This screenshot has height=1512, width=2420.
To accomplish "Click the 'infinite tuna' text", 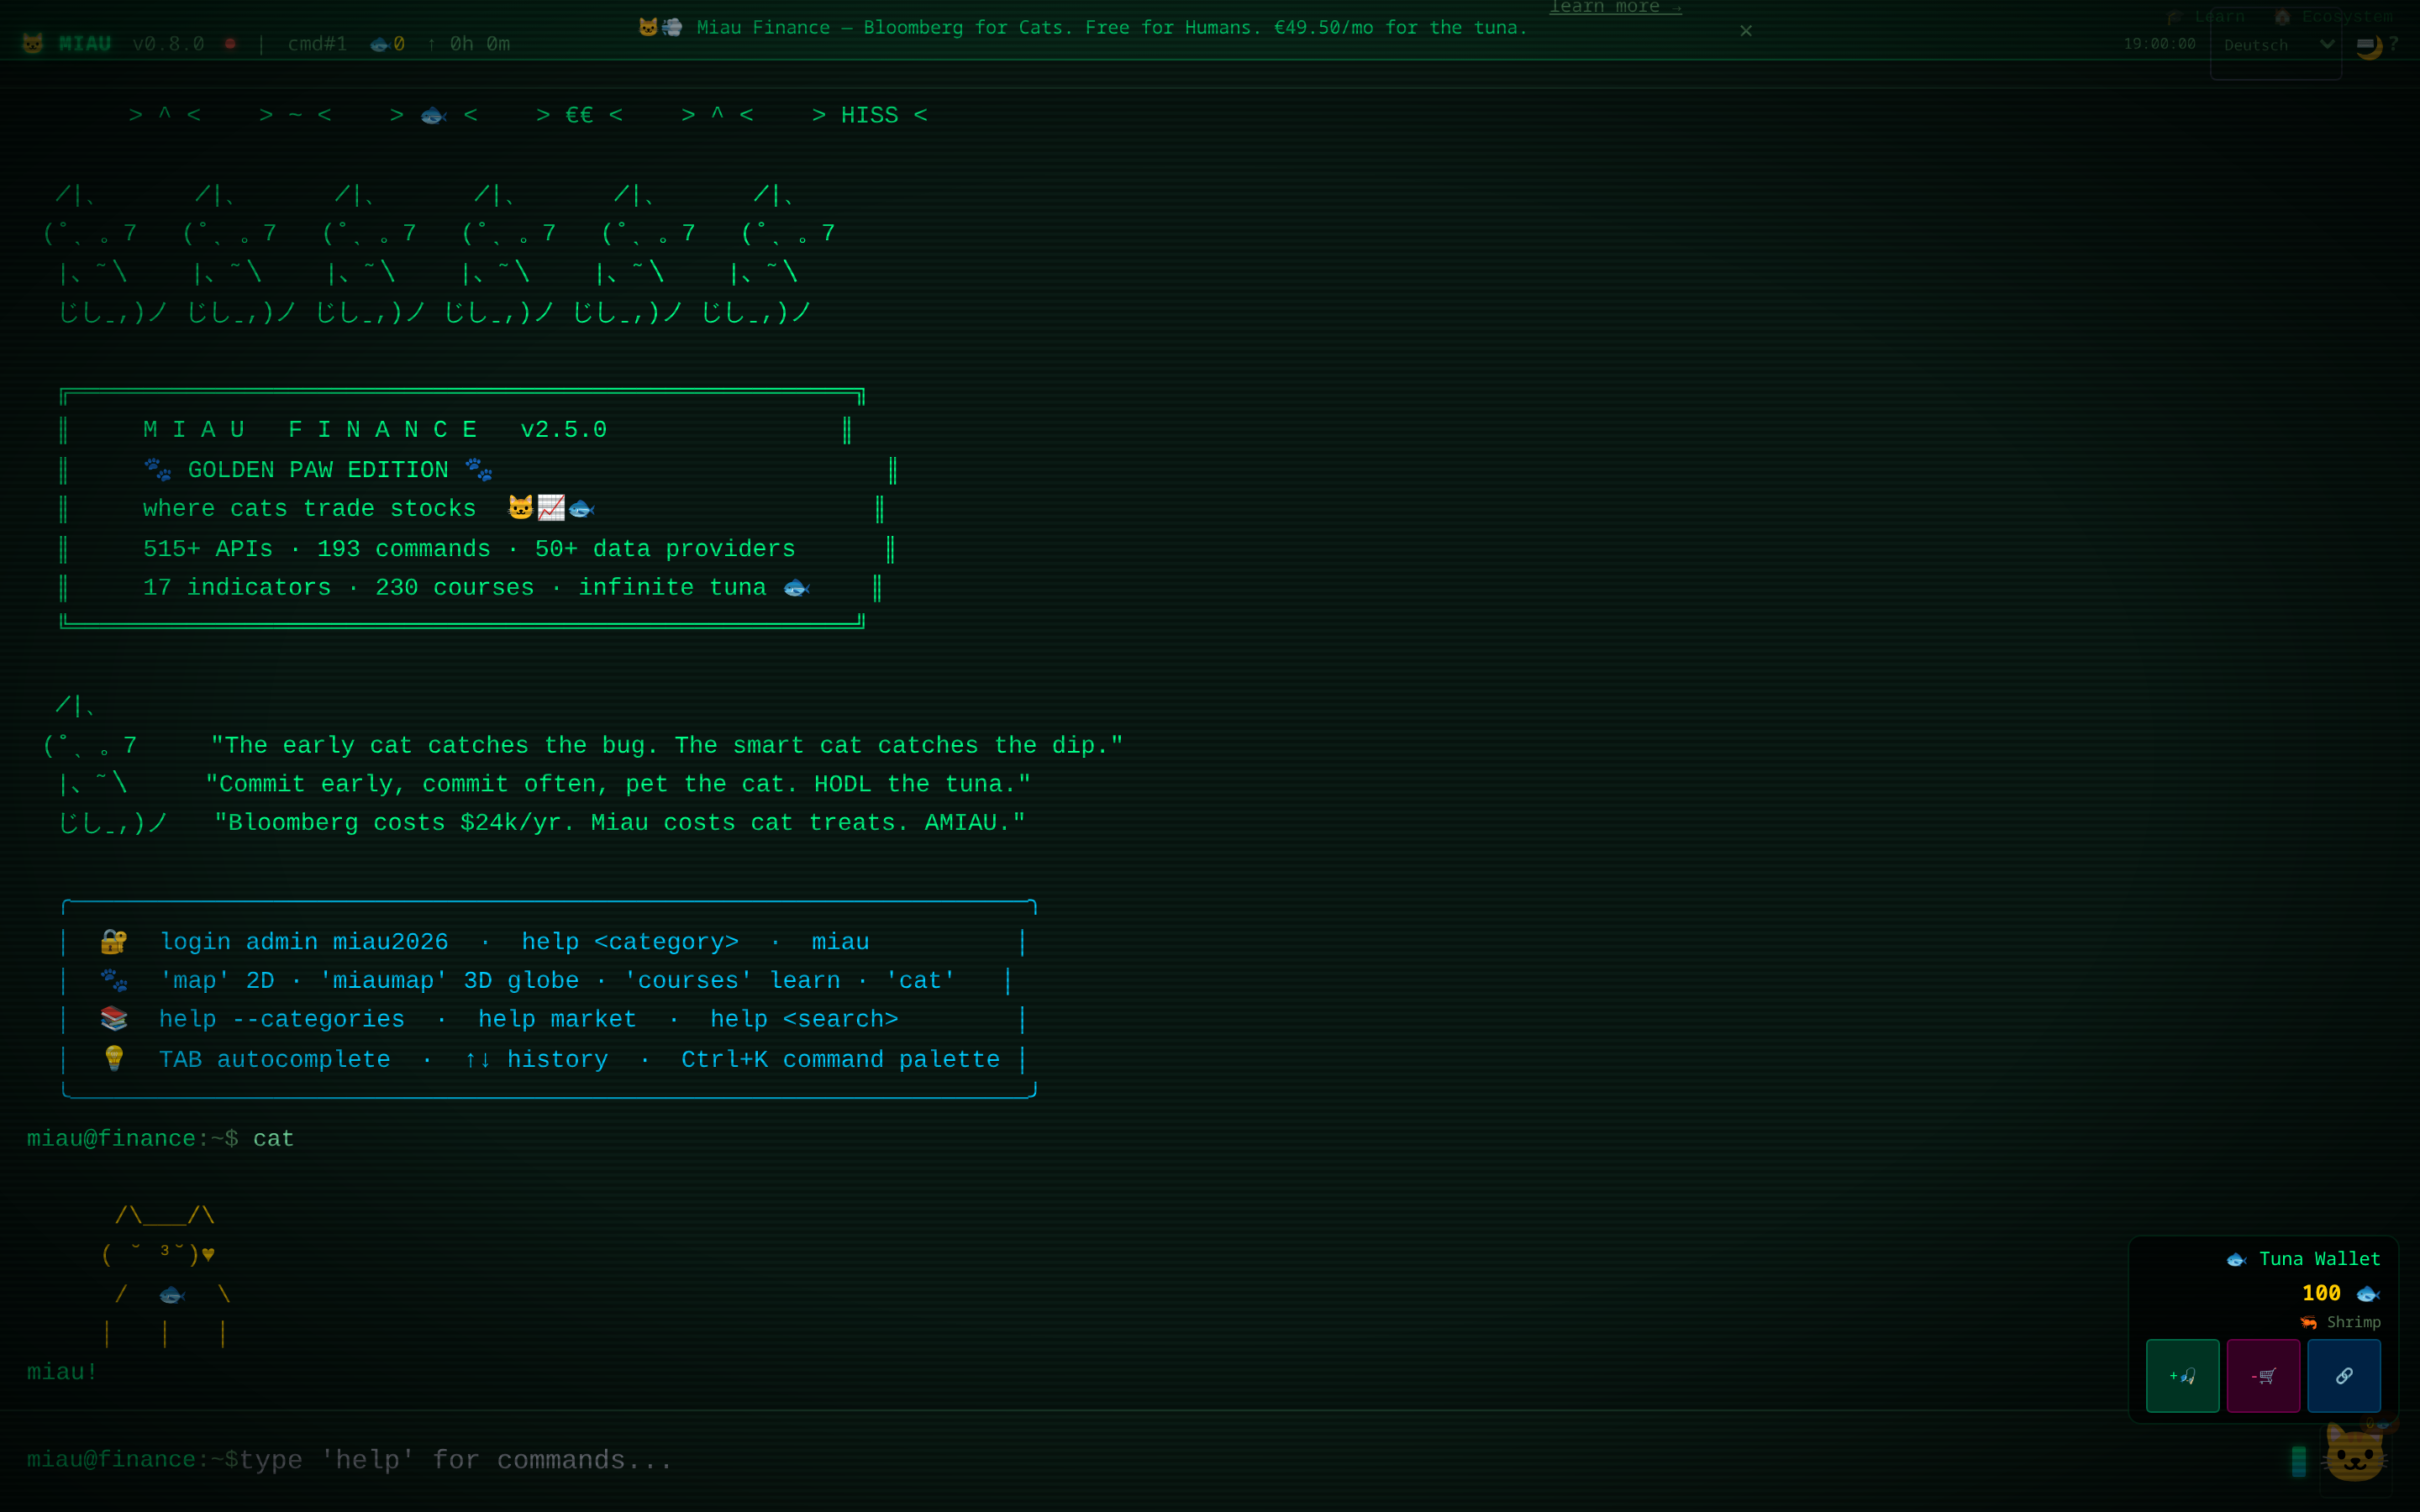I will [673, 588].
